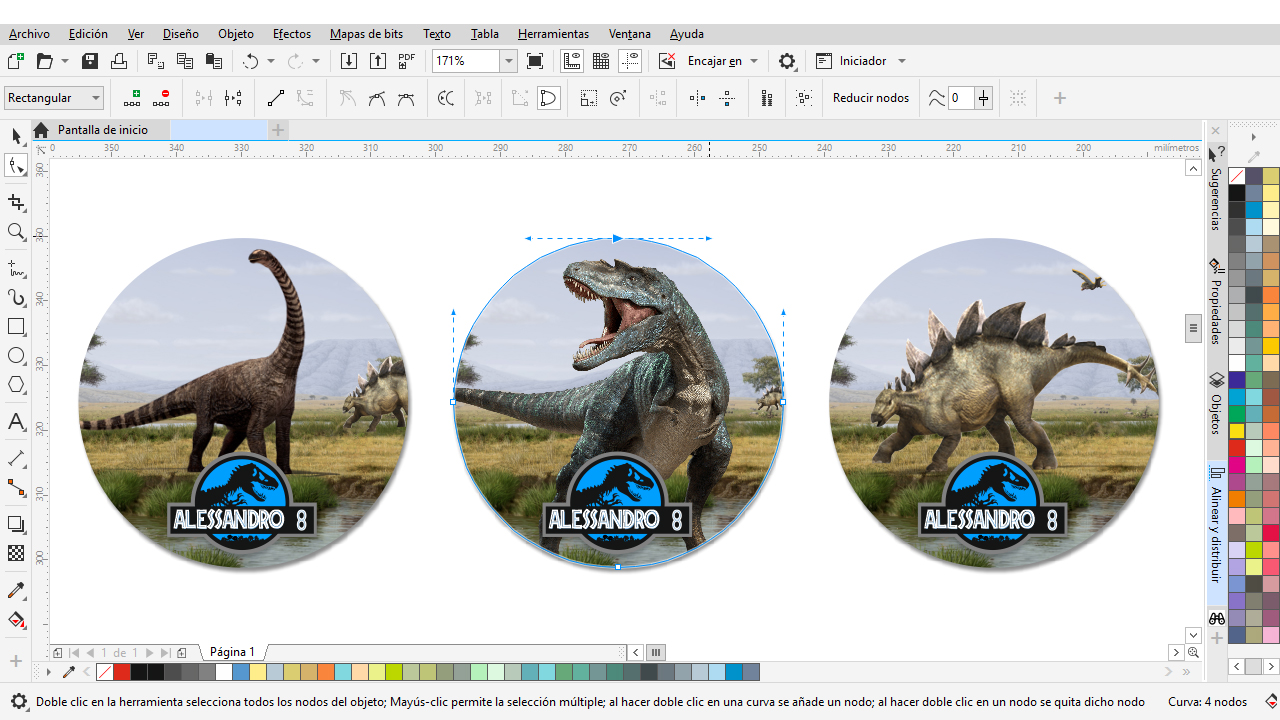The image size is (1280, 720).
Task: Click reflect nodes vertically icon
Action: [727, 98]
